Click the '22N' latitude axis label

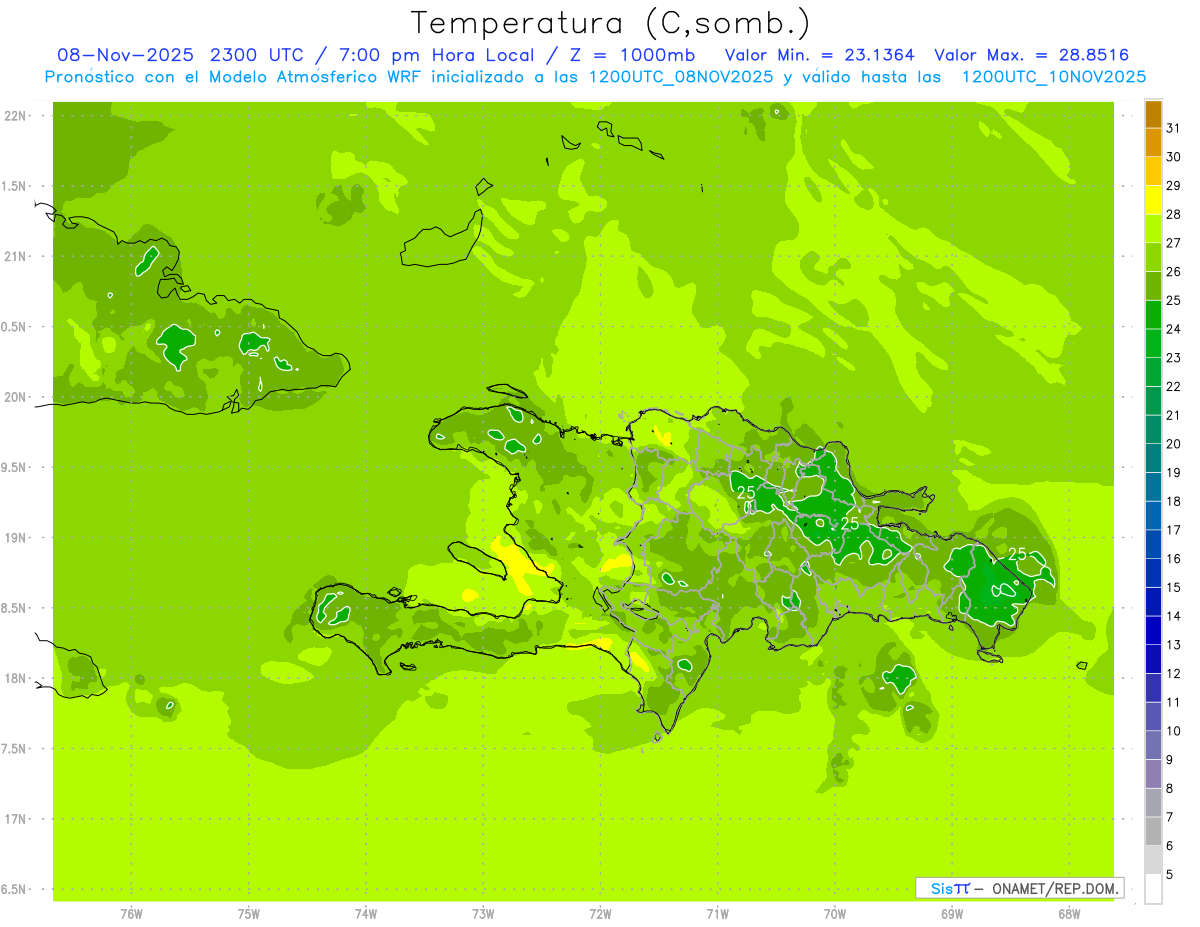tap(16, 115)
